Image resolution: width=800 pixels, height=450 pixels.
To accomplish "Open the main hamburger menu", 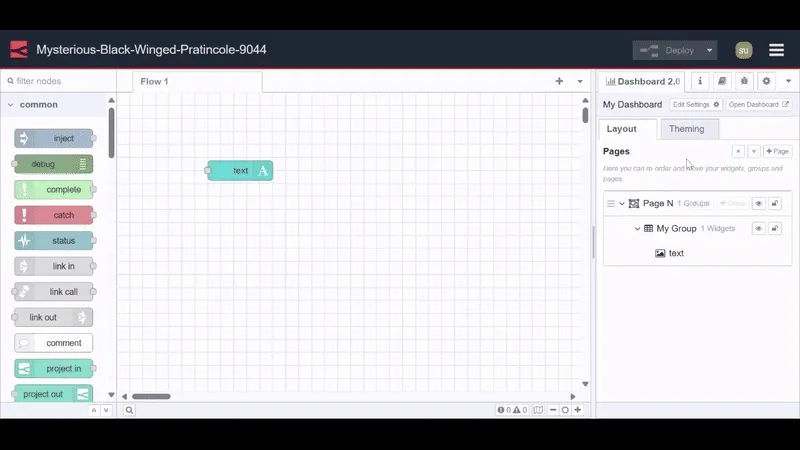I will pyautogui.click(x=776, y=50).
